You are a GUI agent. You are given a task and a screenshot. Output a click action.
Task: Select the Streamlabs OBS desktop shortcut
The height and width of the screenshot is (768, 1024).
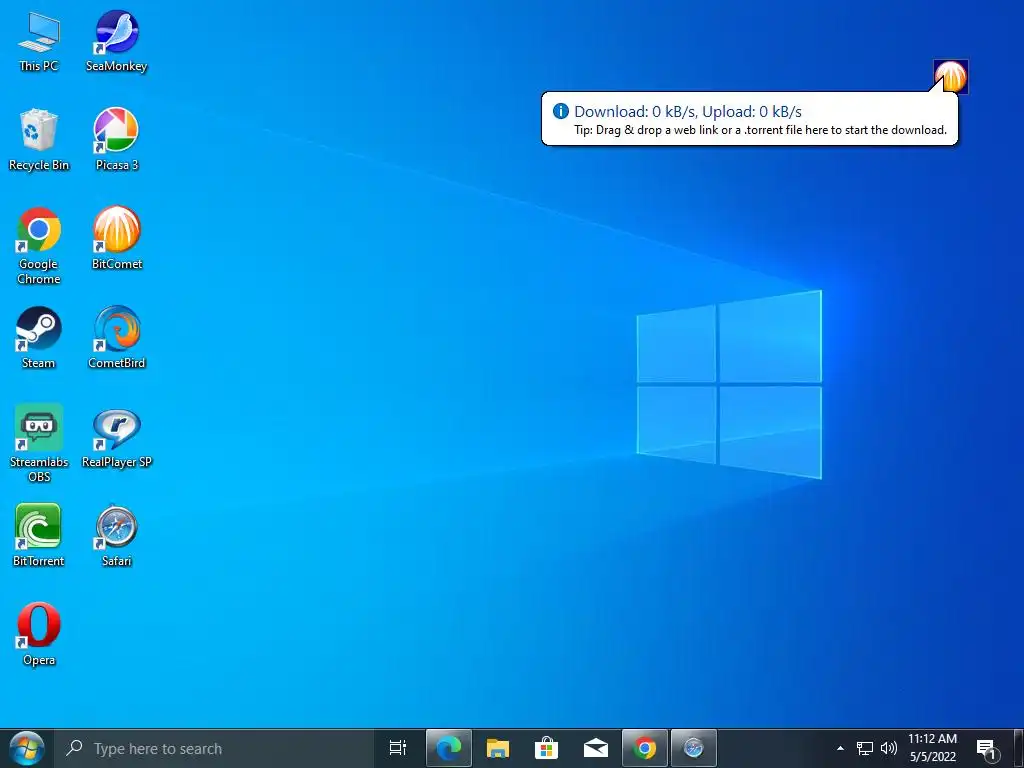(39, 444)
